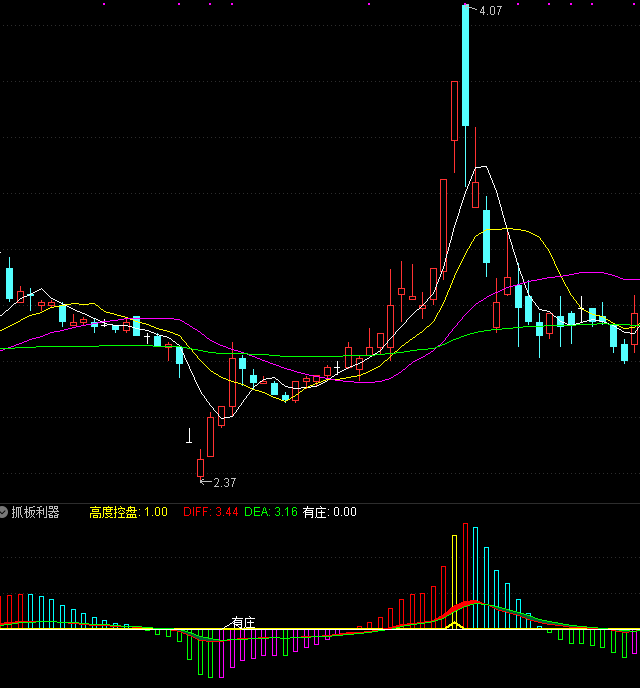Click the red DIFF: 3.44 value

point(211,512)
